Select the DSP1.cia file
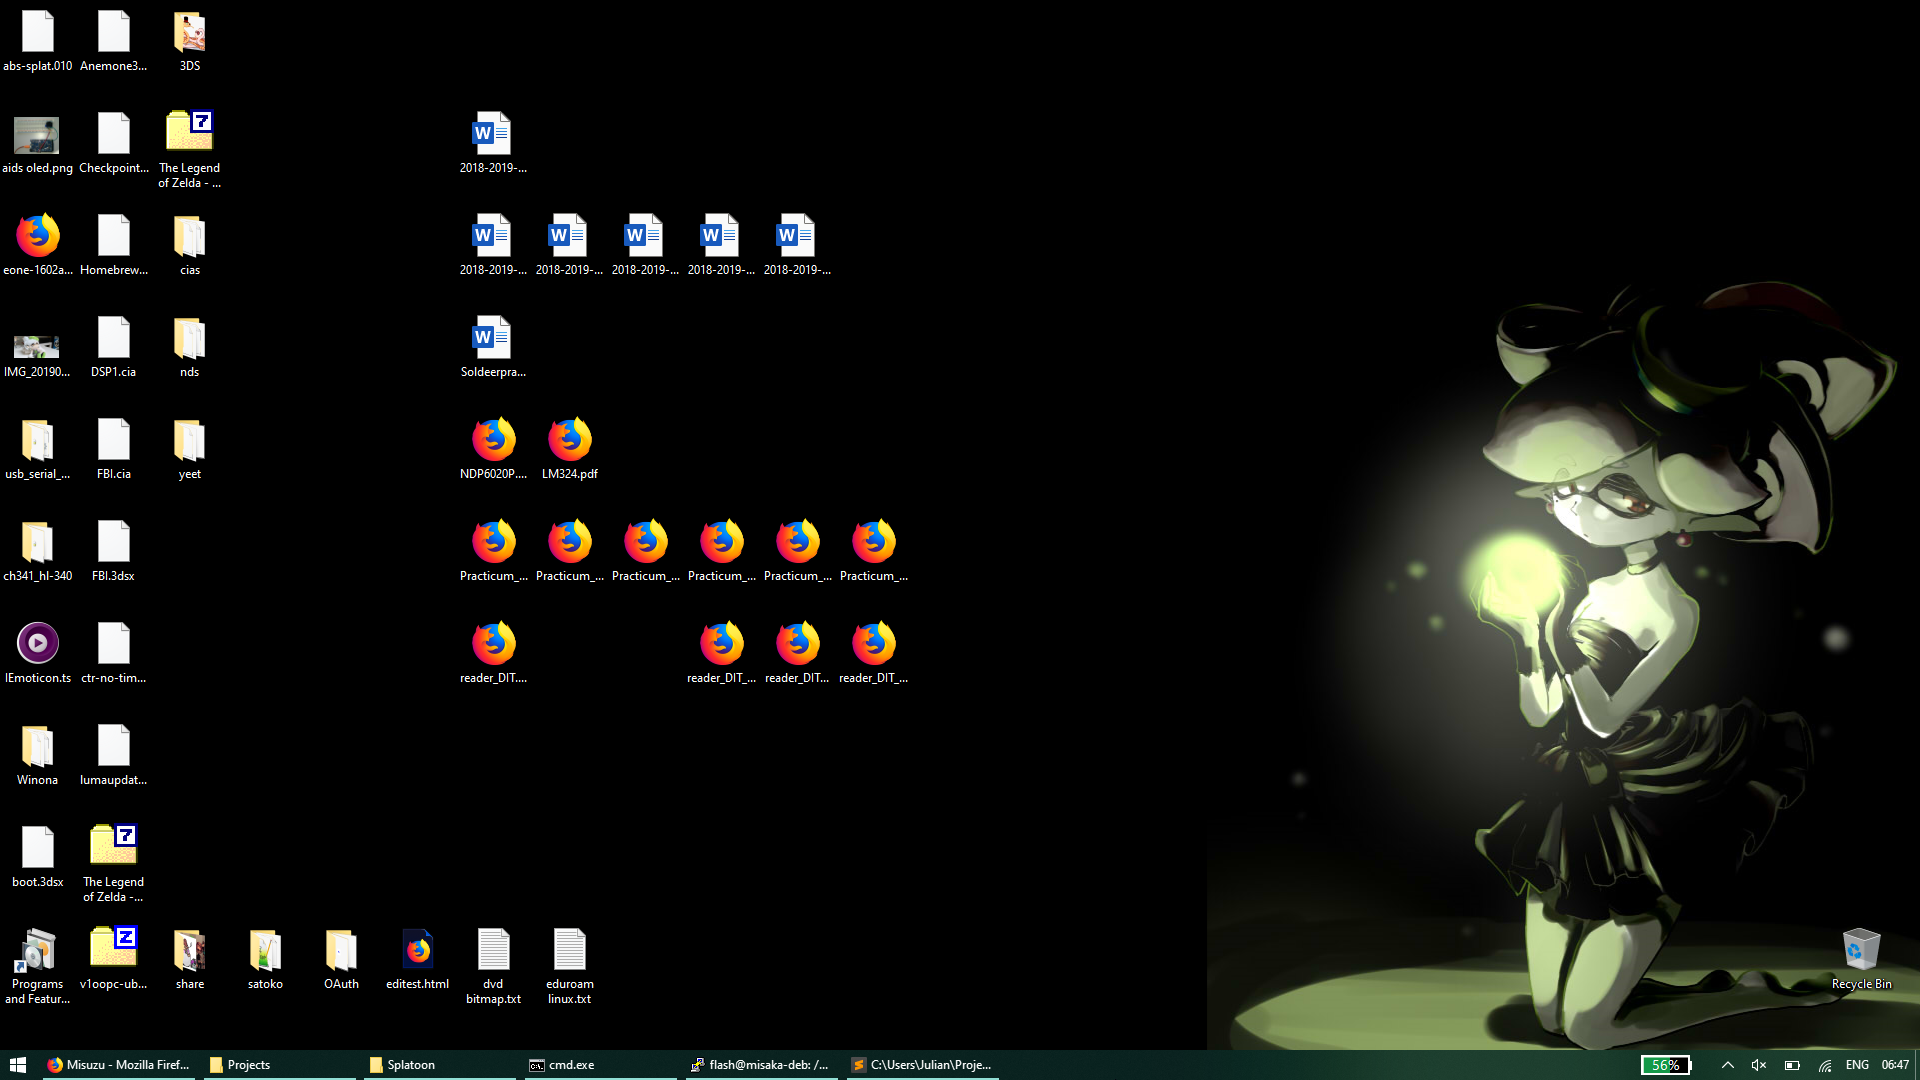The width and height of the screenshot is (1920, 1080). pos(114,348)
